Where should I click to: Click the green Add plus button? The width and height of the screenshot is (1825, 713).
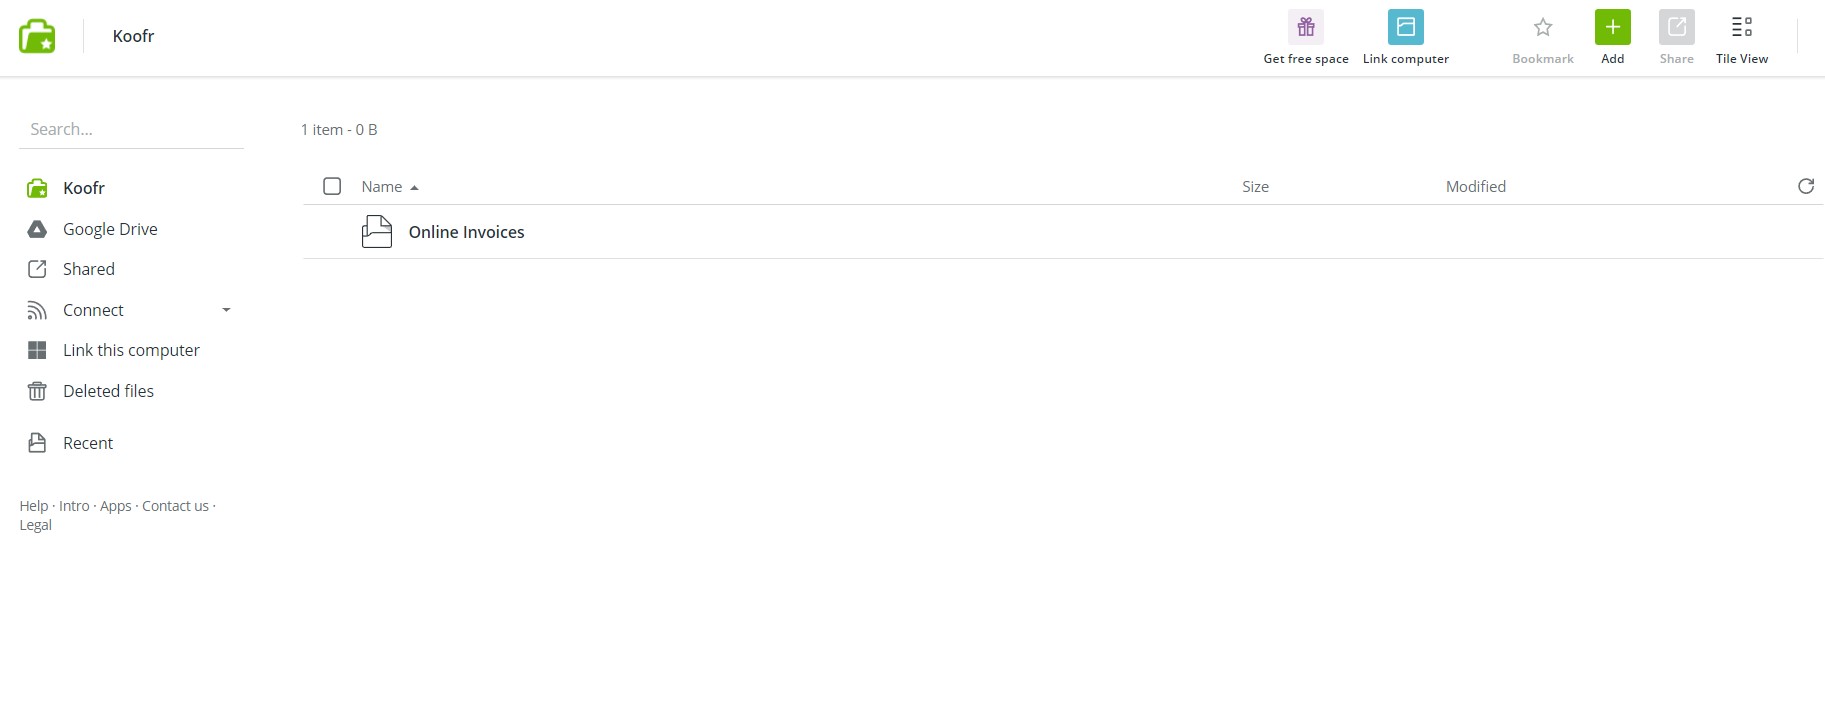[1612, 27]
